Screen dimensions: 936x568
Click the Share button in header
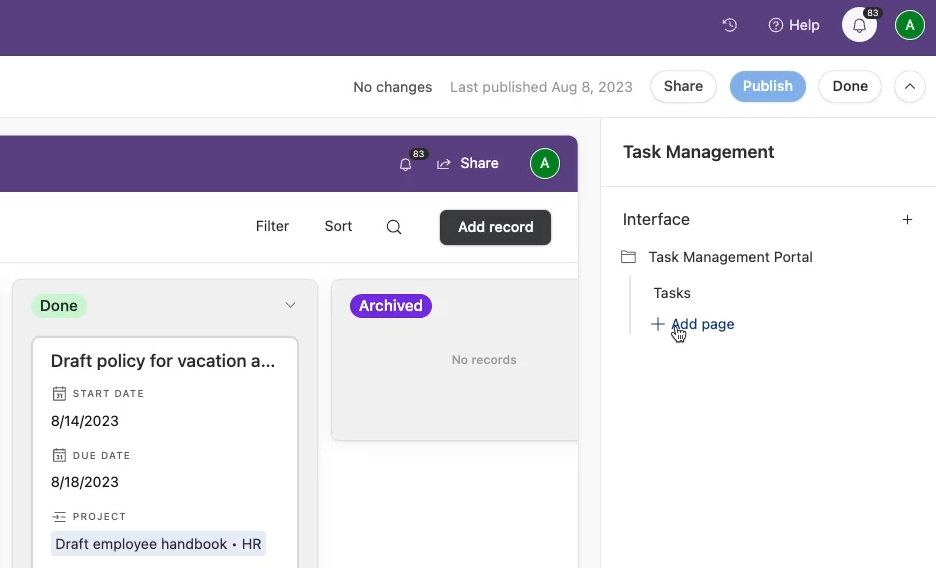point(683,87)
